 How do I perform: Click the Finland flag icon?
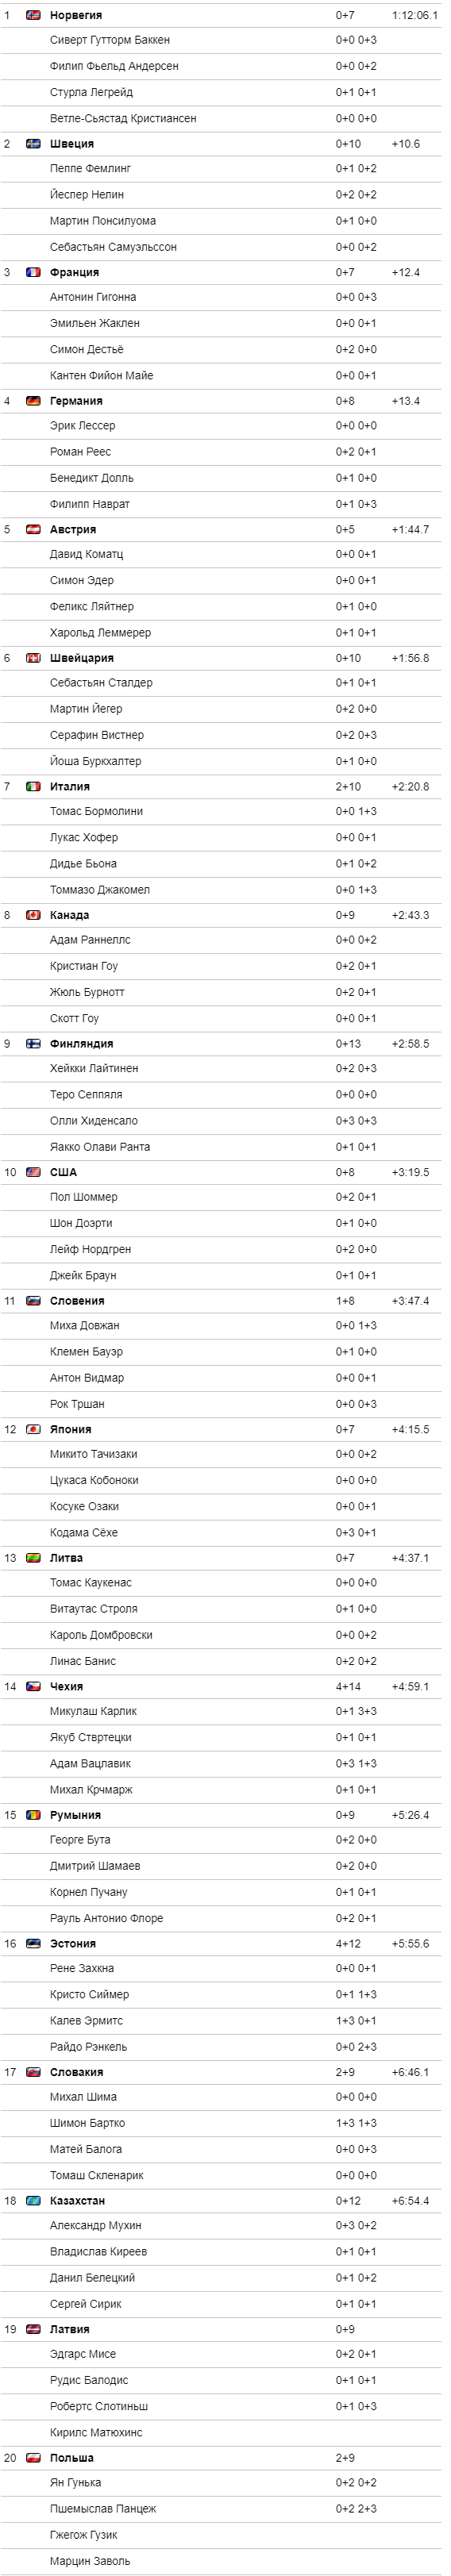pos(33,1044)
